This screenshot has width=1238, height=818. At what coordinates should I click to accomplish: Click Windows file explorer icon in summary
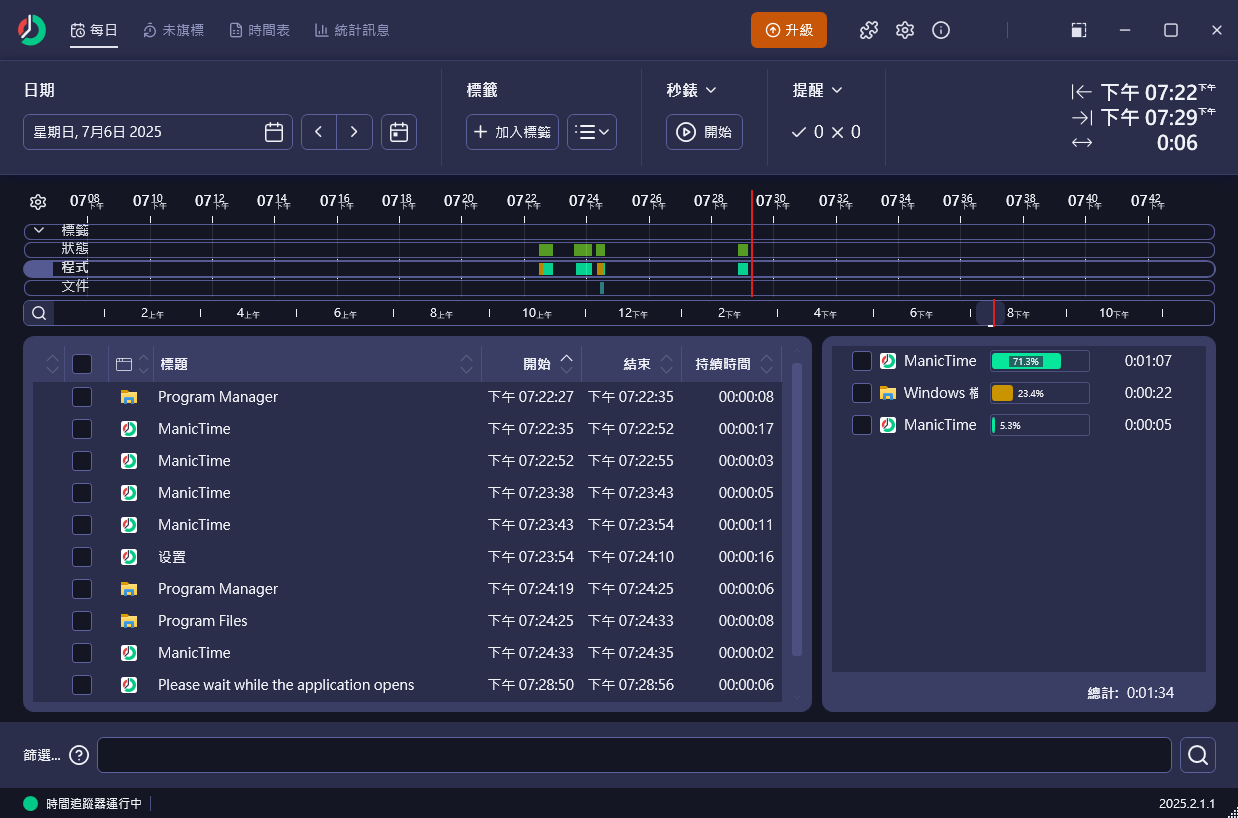tap(888, 393)
